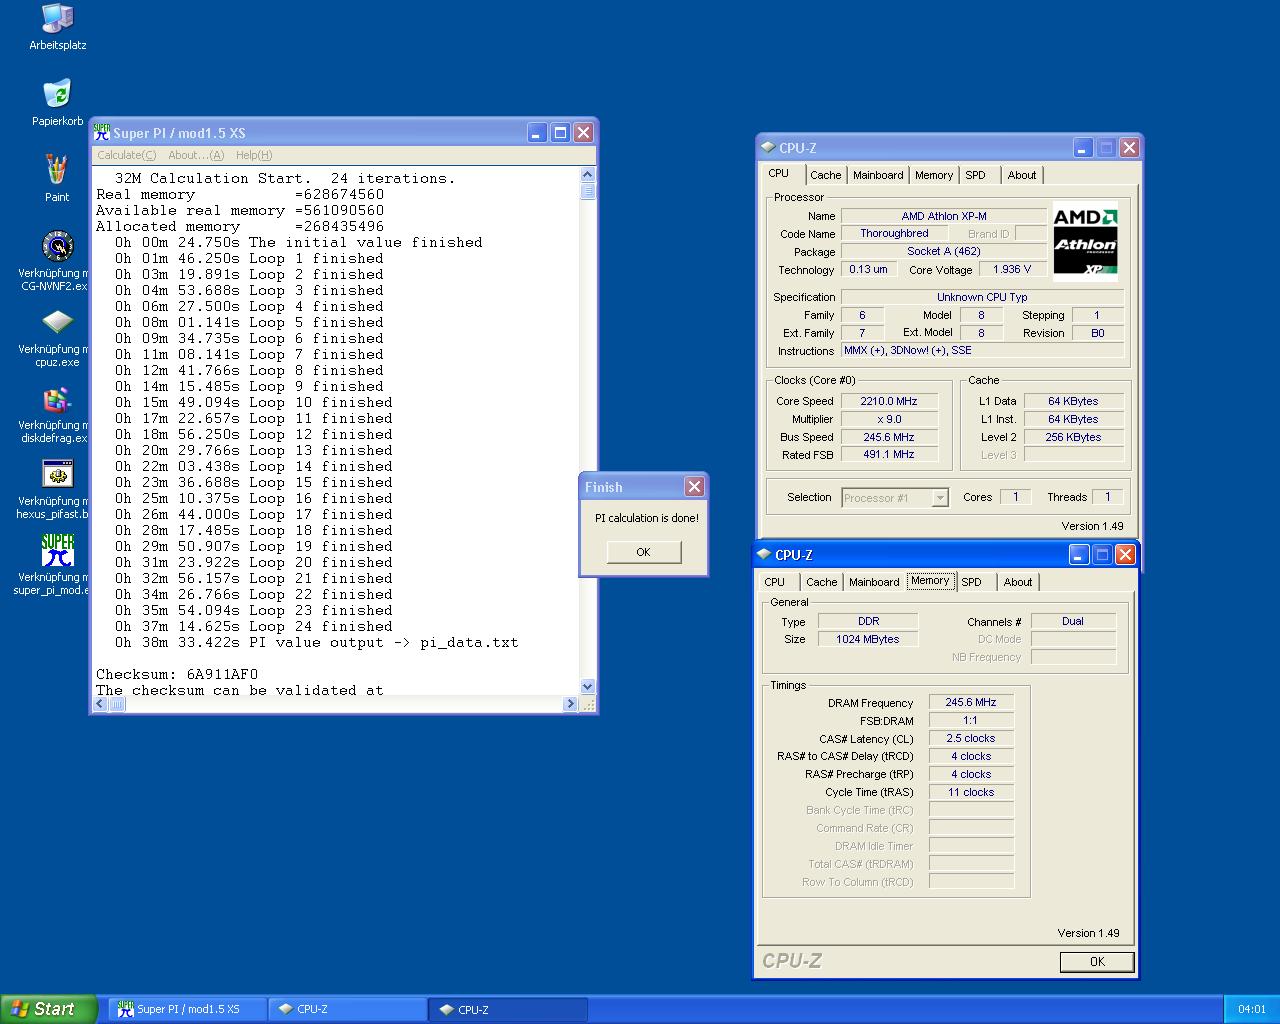Click the upper CPU-Z window title icon
This screenshot has height=1024, width=1280.
(x=767, y=147)
